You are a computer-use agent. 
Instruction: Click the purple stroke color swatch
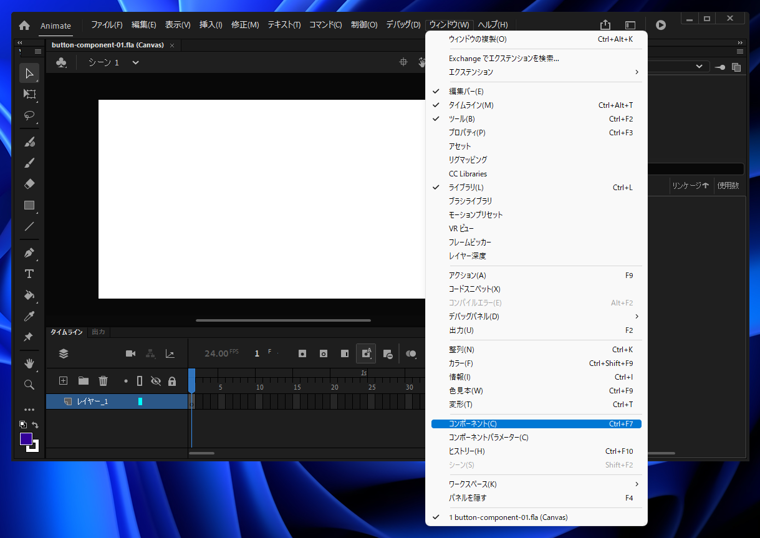(26, 439)
